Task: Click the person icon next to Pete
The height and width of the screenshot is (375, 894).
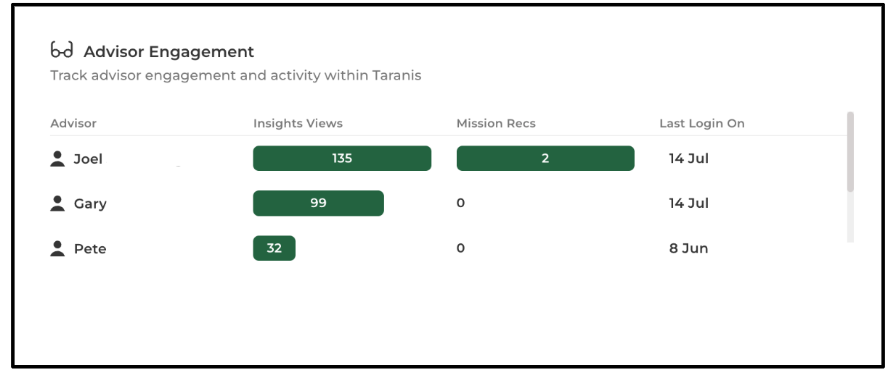Action: point(58,248)
